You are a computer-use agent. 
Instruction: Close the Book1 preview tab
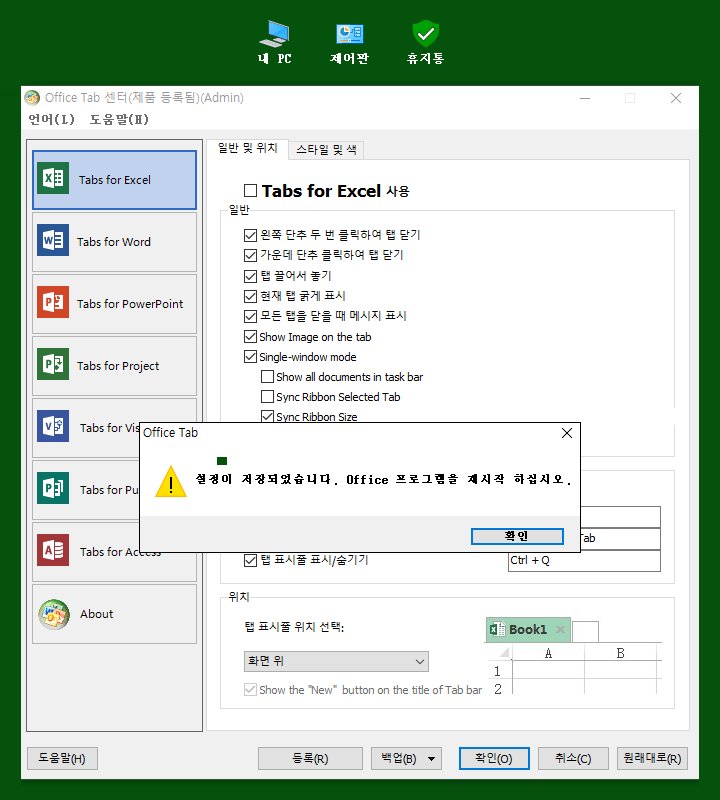pos(560,630)
